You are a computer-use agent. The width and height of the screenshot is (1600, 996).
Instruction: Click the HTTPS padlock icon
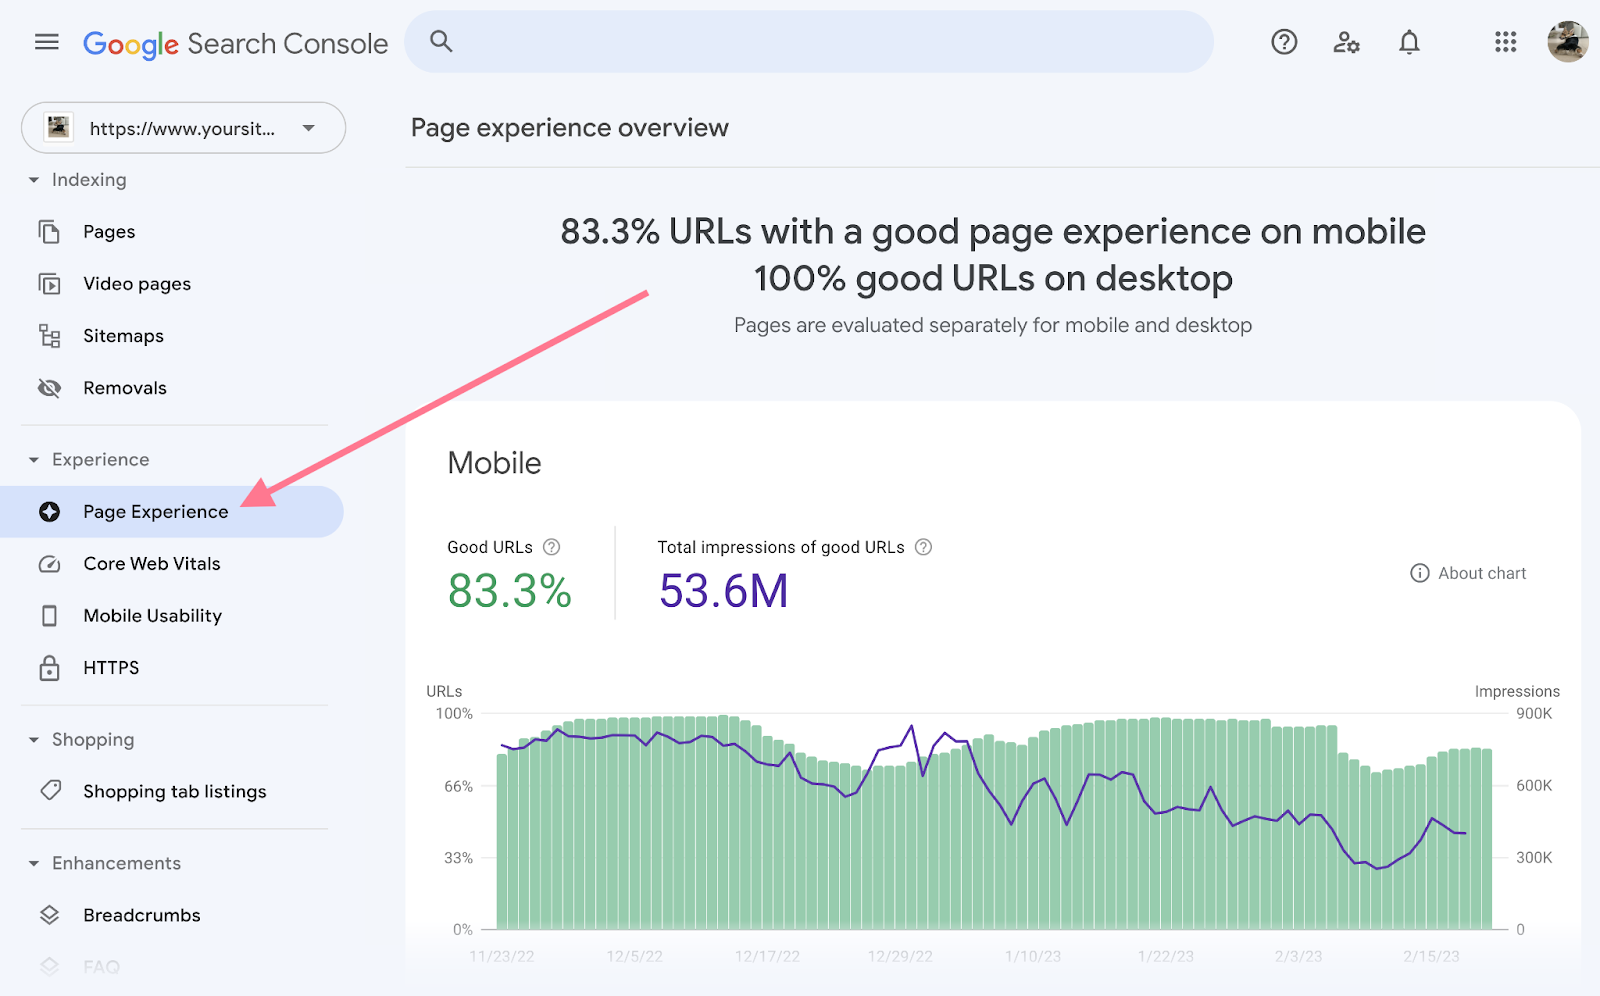[50, 668]
